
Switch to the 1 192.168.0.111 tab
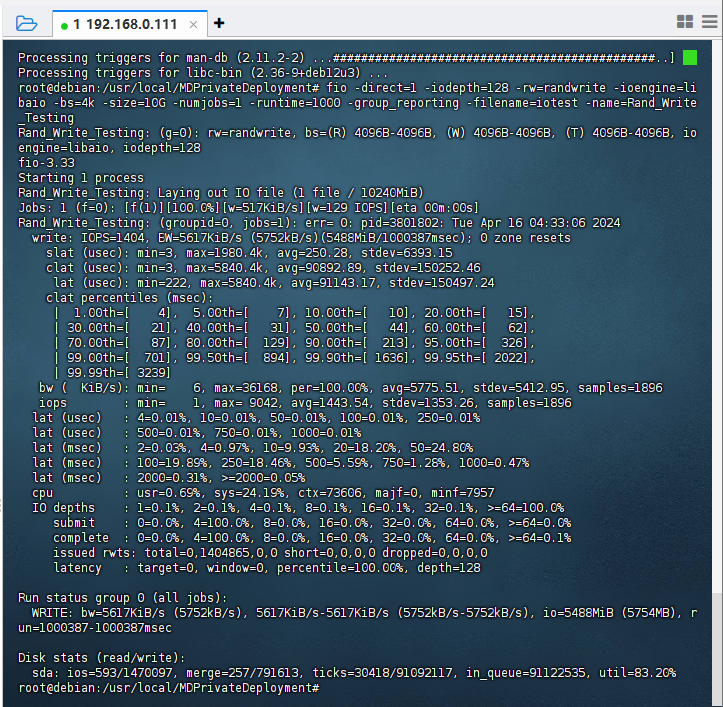click(x=125, y=23)
